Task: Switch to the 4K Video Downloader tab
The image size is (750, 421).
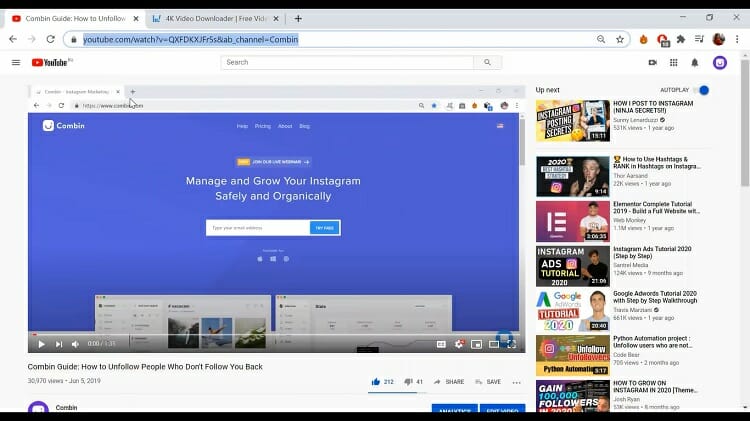Action: 215,19
